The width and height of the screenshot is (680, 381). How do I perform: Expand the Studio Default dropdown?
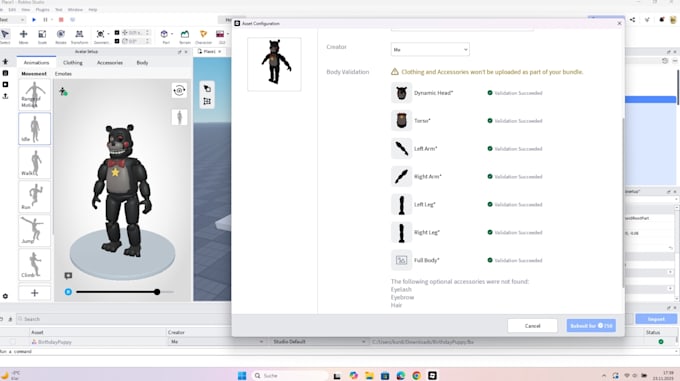[319, 342]
